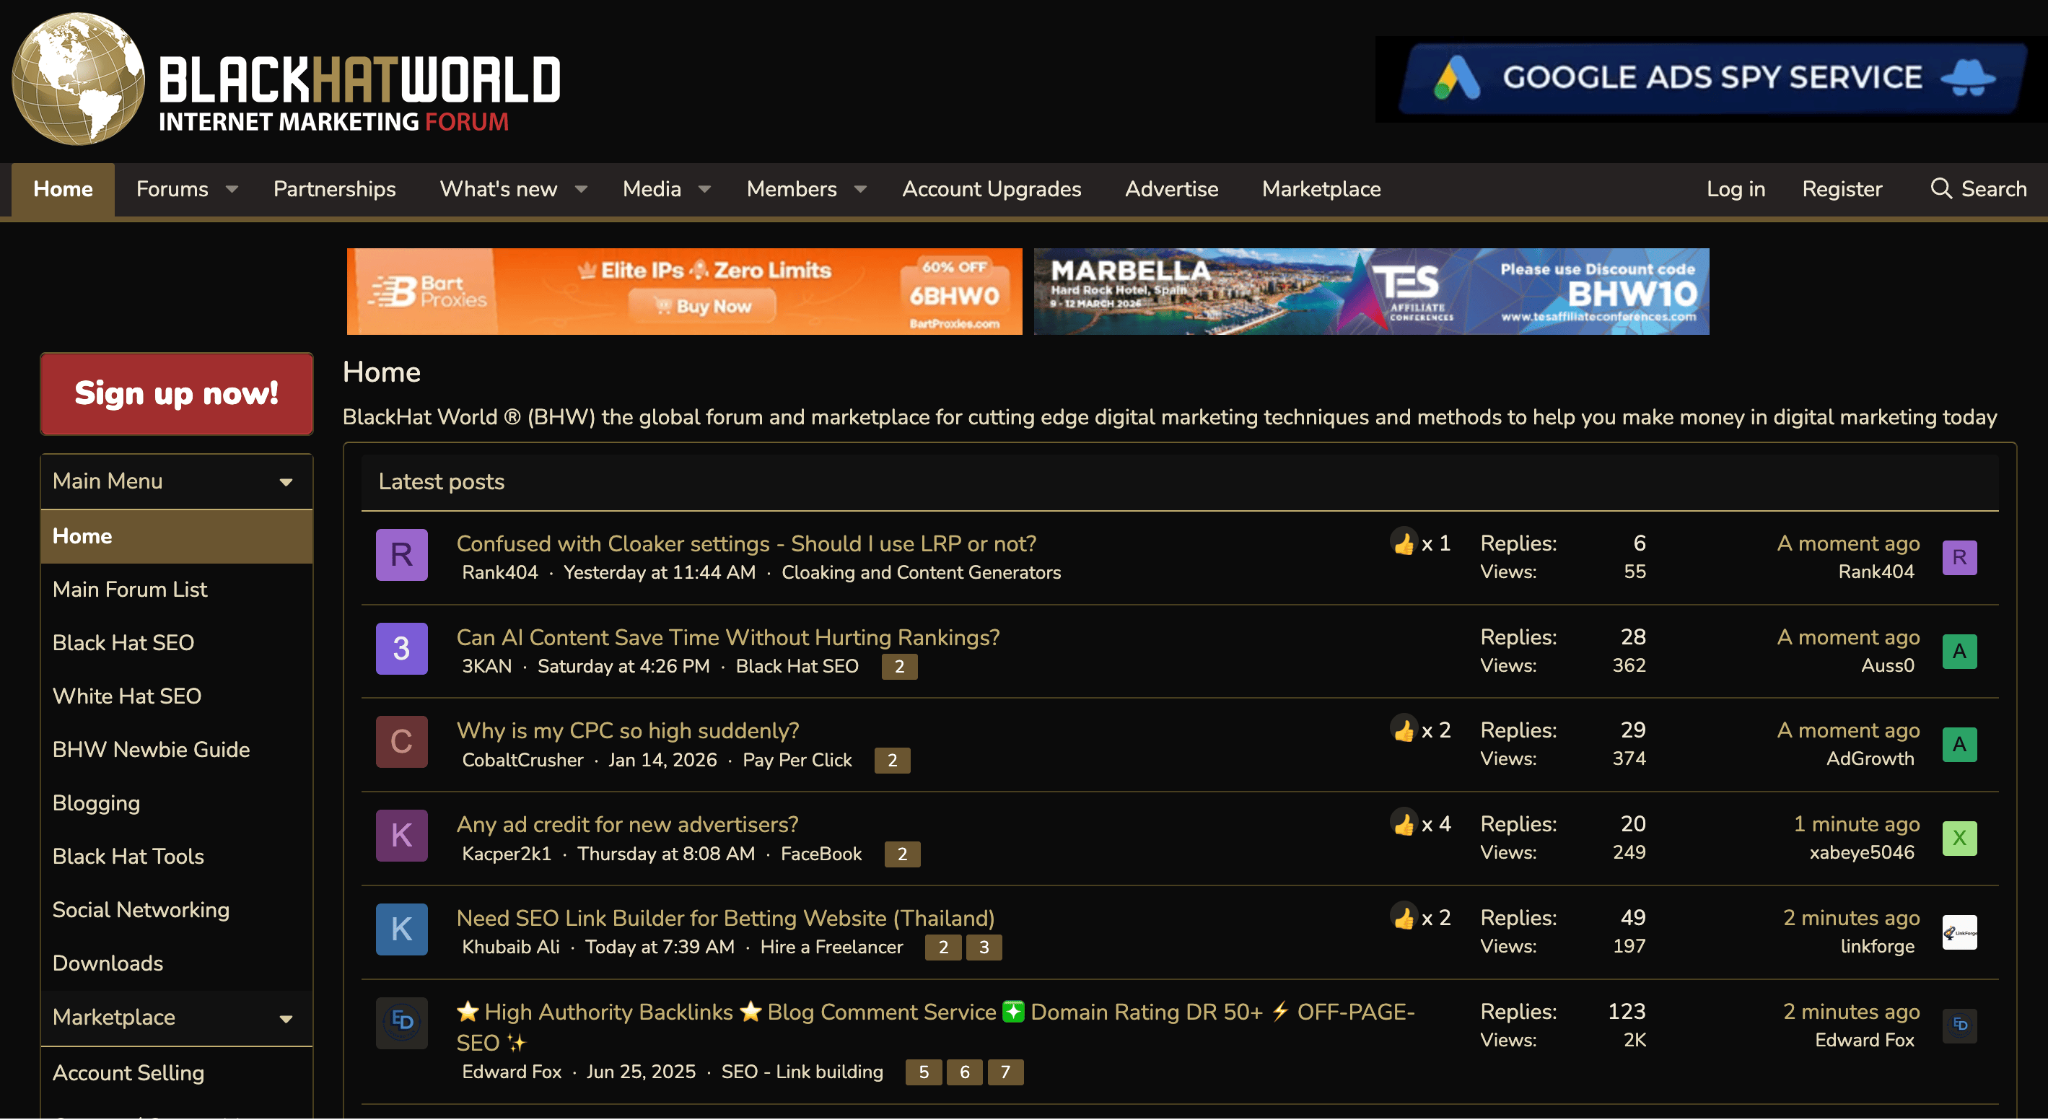Viewport: 2048px width, 1119px height.
Task: Select CobaltCrusher's avatar icon
Action: (401, 742)
